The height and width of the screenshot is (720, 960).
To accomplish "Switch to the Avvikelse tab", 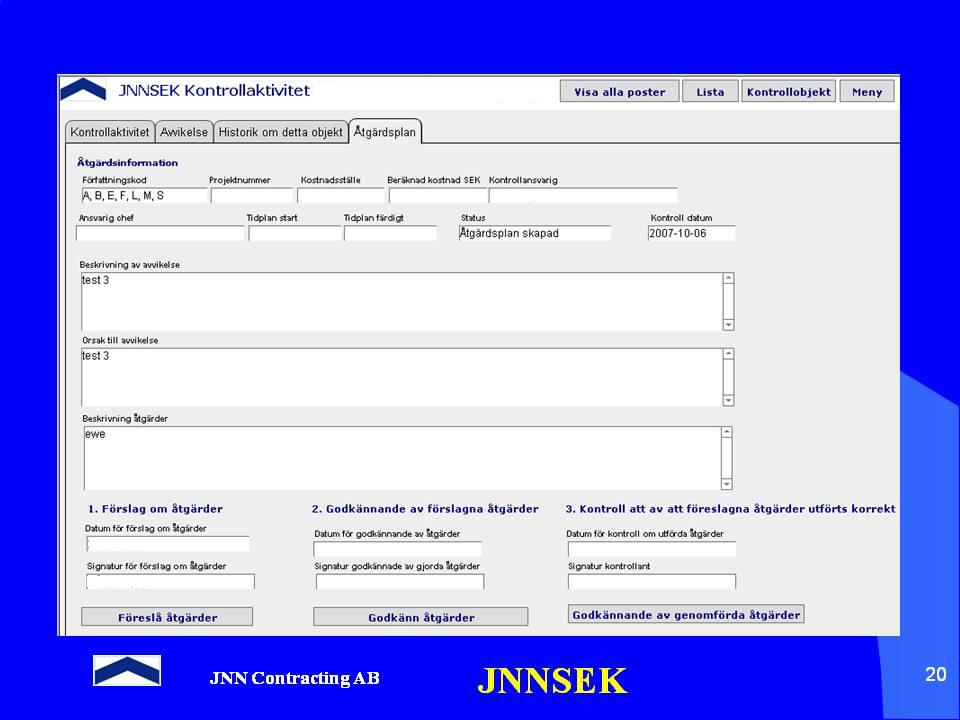I will click(184, 132).
